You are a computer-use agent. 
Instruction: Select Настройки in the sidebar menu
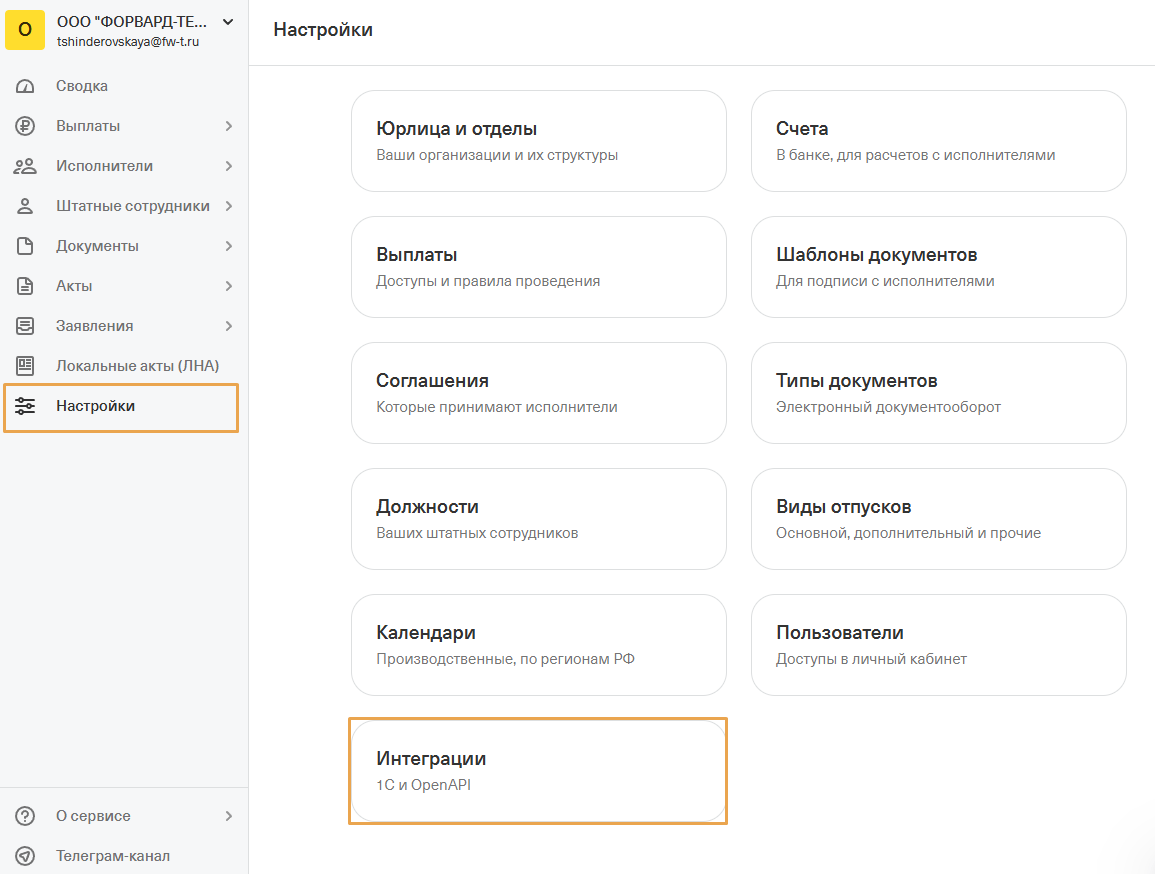pyautogui.click(x=96, y=406)
